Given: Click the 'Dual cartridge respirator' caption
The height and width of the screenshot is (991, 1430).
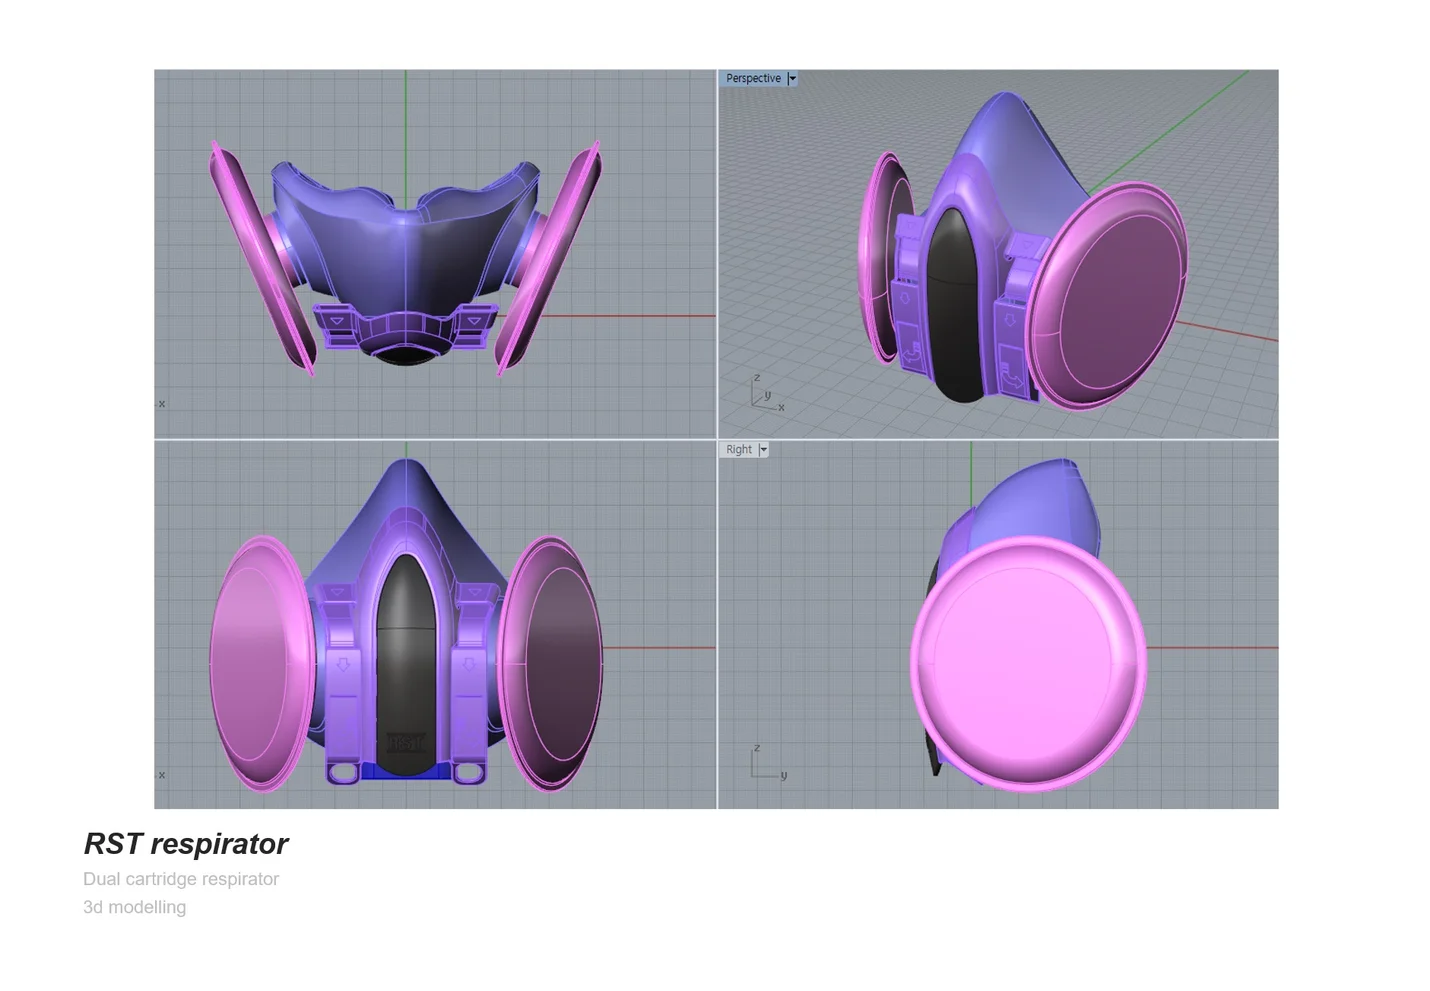Looking at the screenshot, I should [x=181, y=879].
